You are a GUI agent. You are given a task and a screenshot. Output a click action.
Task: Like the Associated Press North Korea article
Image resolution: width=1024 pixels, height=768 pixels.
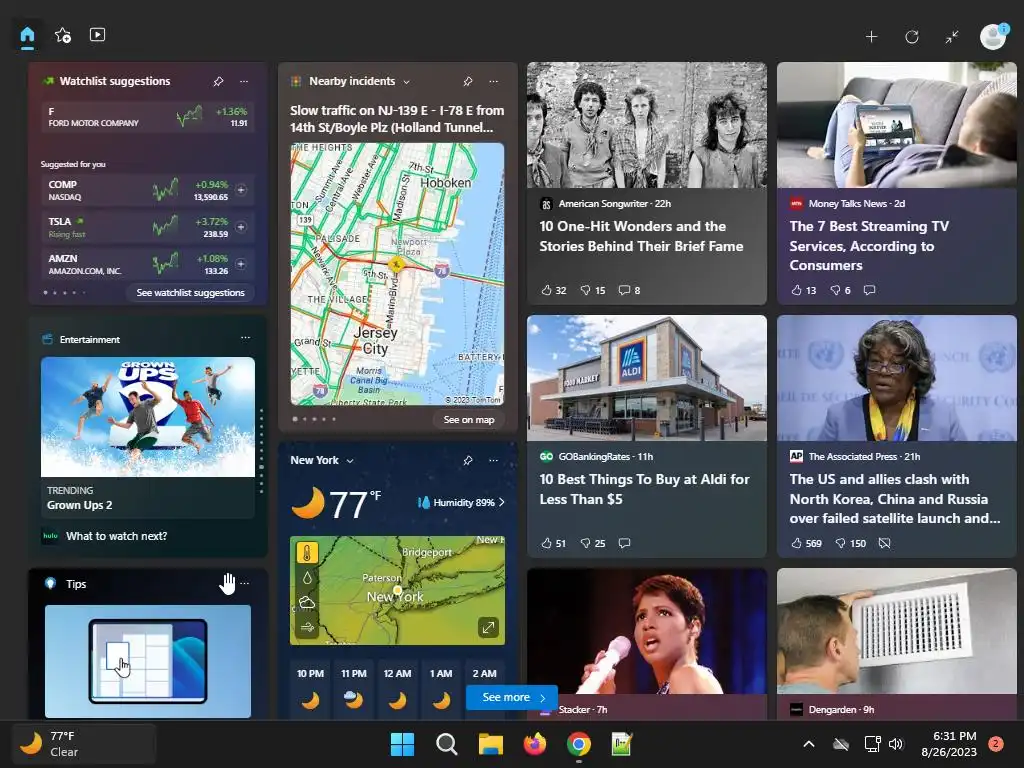click(807, 543)
